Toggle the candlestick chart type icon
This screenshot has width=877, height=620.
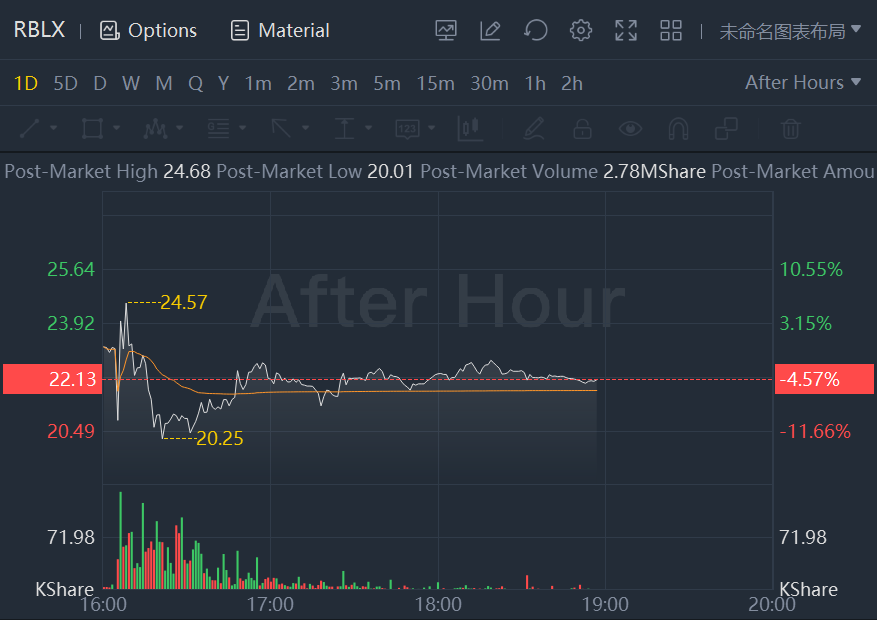[470, 128]
